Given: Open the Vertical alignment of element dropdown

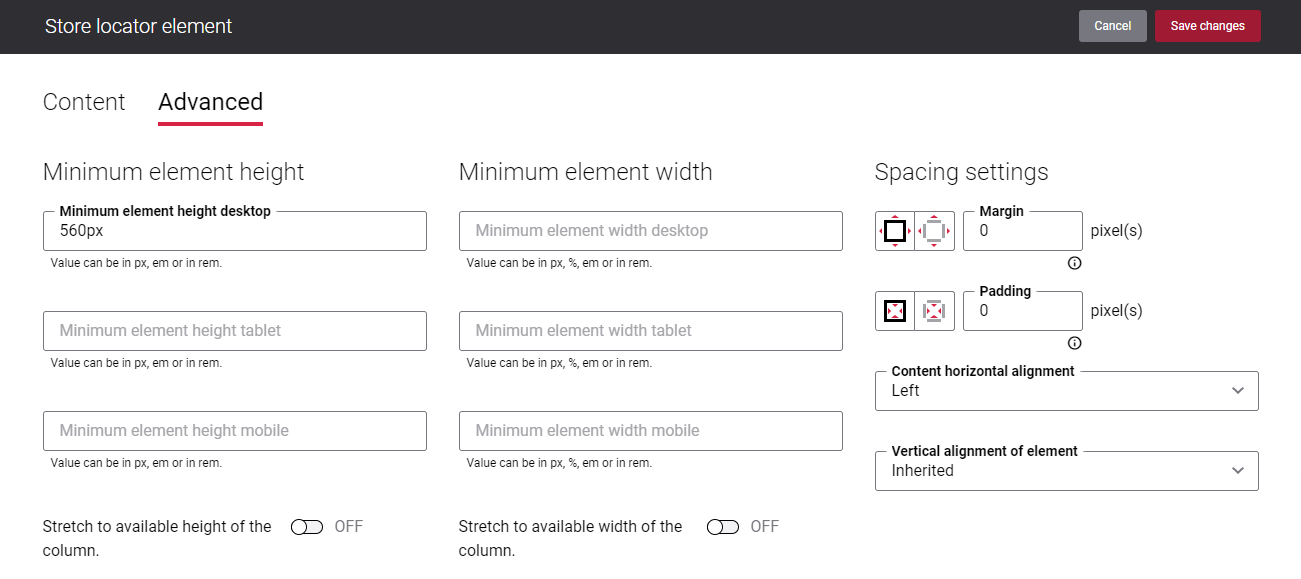Looking at the screenshot, I should [x=1067, y=471].
